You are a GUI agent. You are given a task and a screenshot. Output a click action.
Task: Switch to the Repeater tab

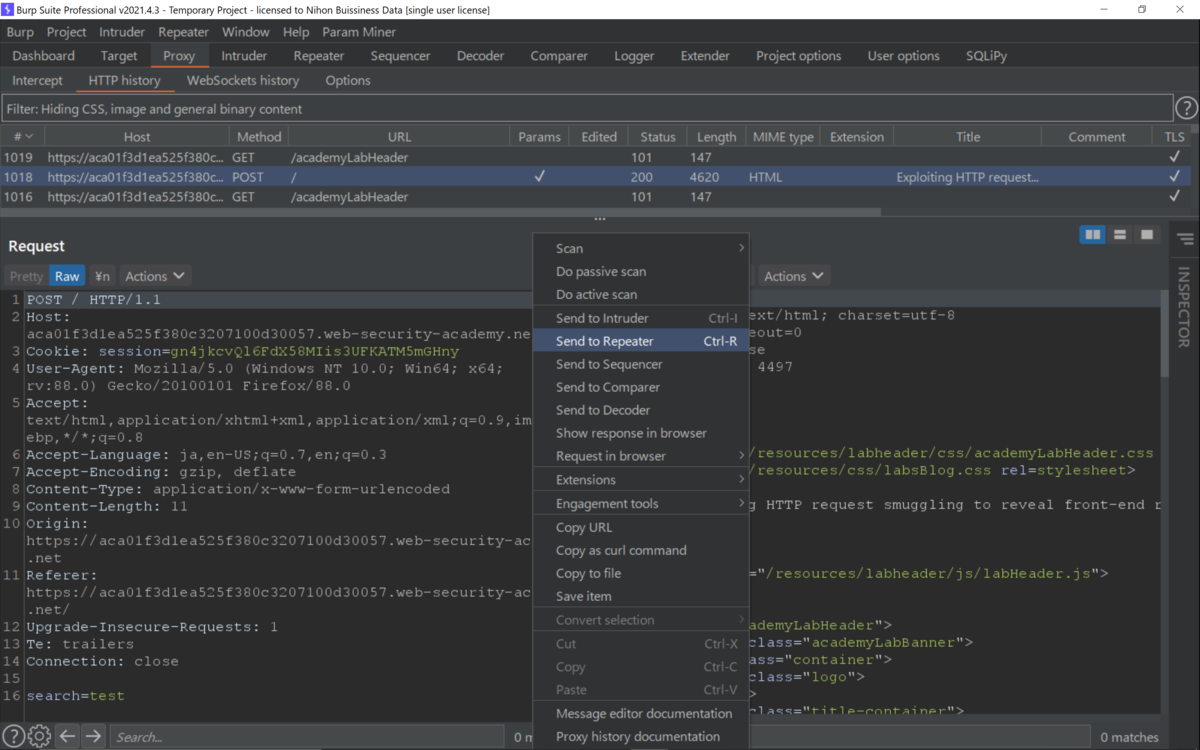[319, 56]
